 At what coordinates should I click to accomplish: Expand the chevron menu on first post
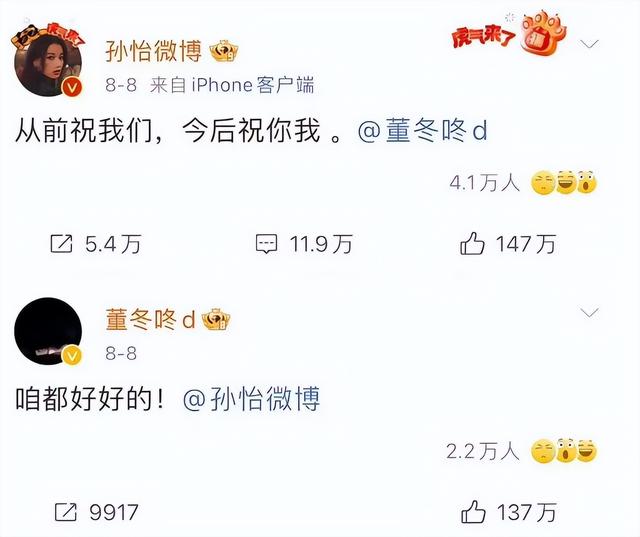[x=589, y=43]
